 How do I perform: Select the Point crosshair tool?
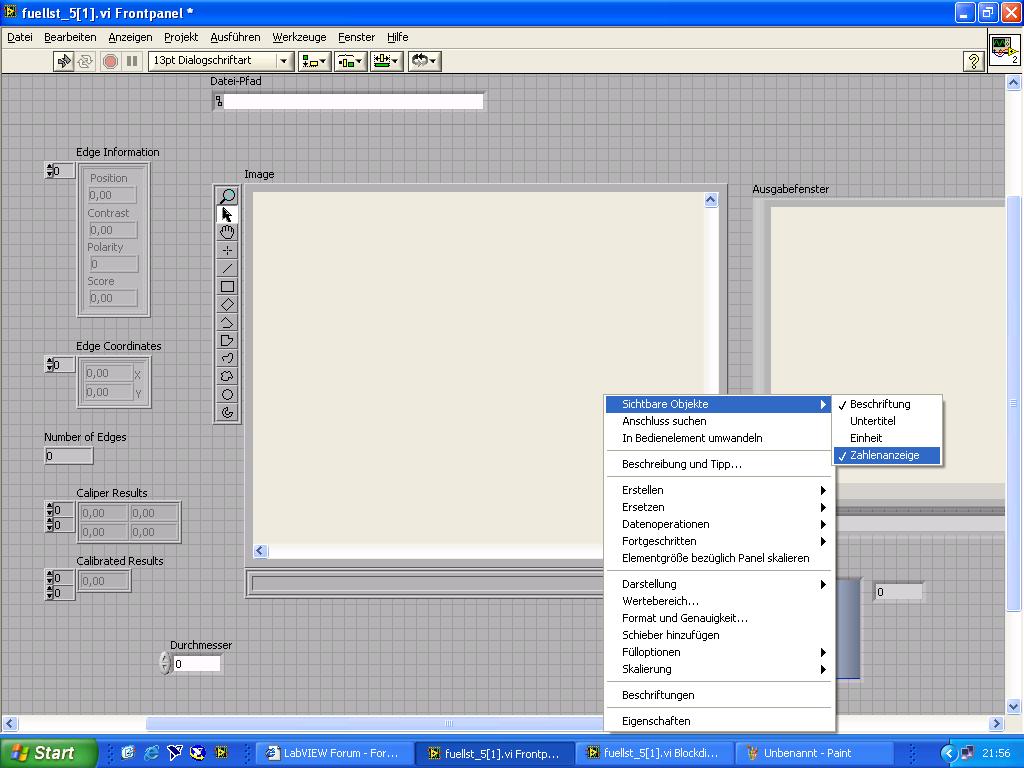228,250
